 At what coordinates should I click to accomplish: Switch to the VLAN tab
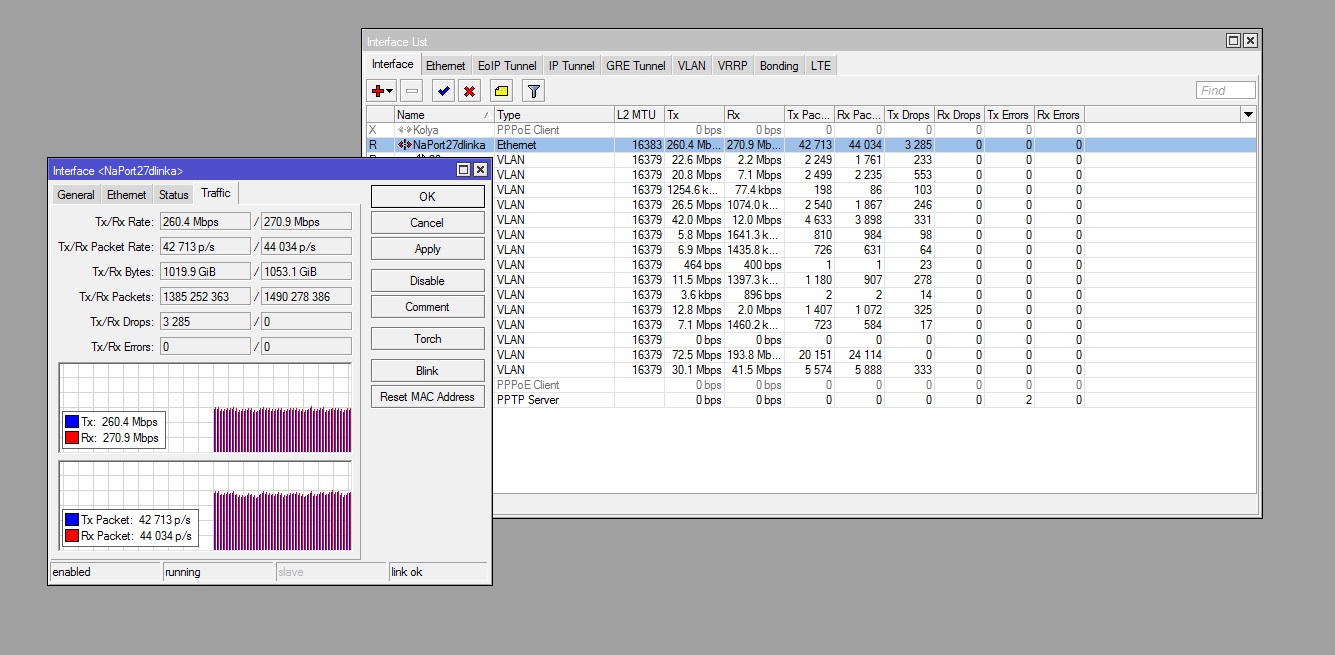pyautogui.click(x=691, y=66)
